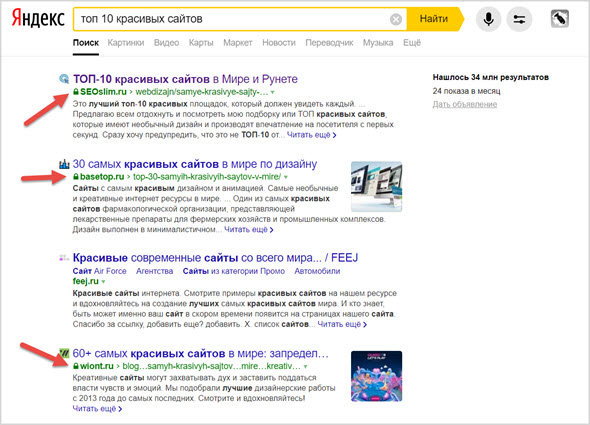The image size is (590, 425).
Task: Open the "Автомобили" sitelink
Action: click(317, 271)
